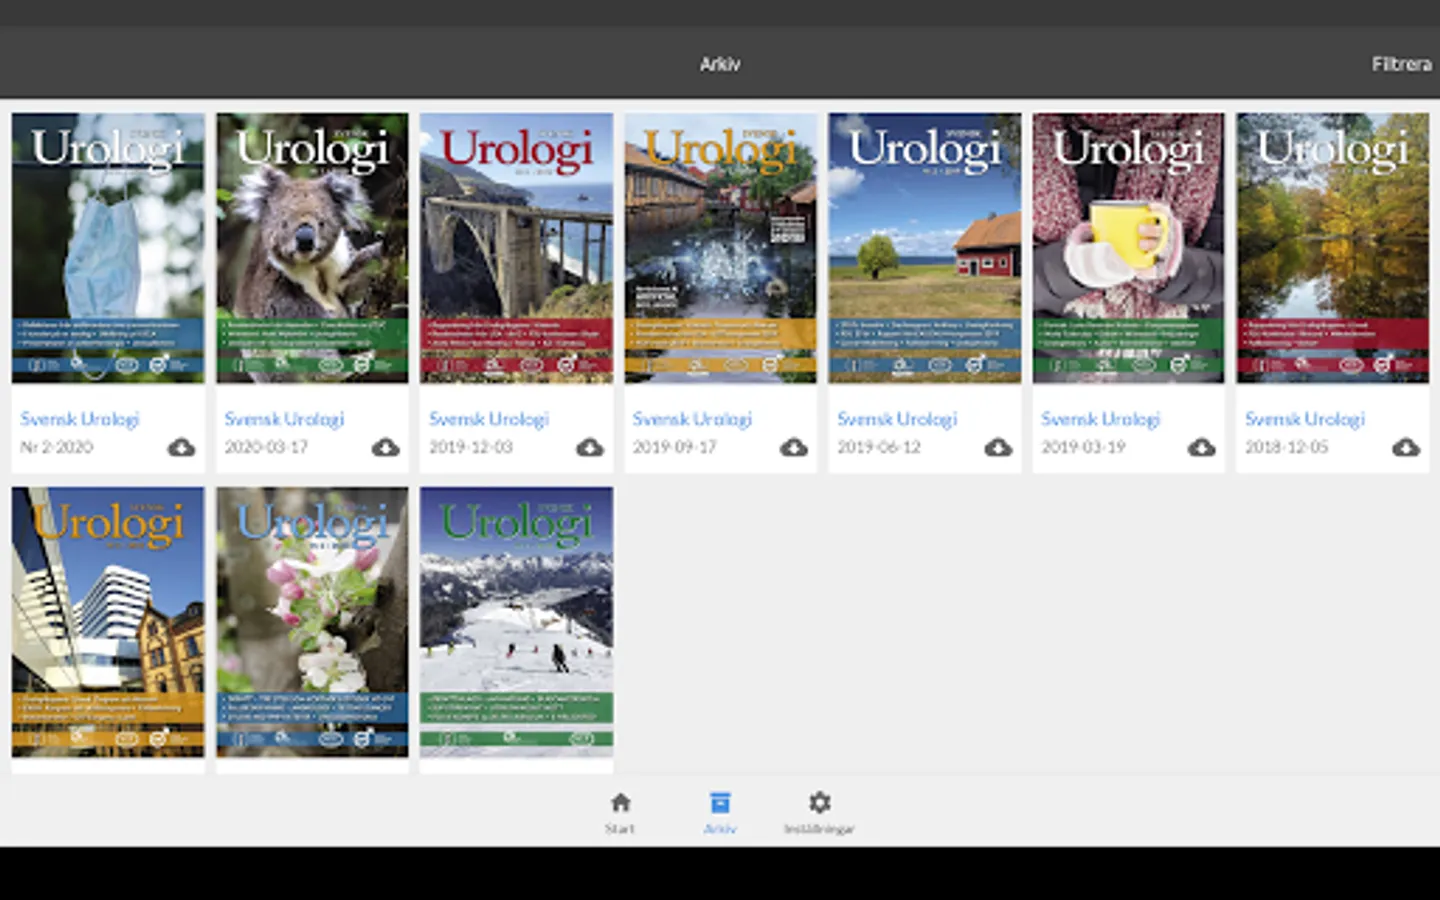Tap Svensk Urologi title above 2019-06-12
The width and height of the screenshot is (1440, 900).
[x=897, y=419]
